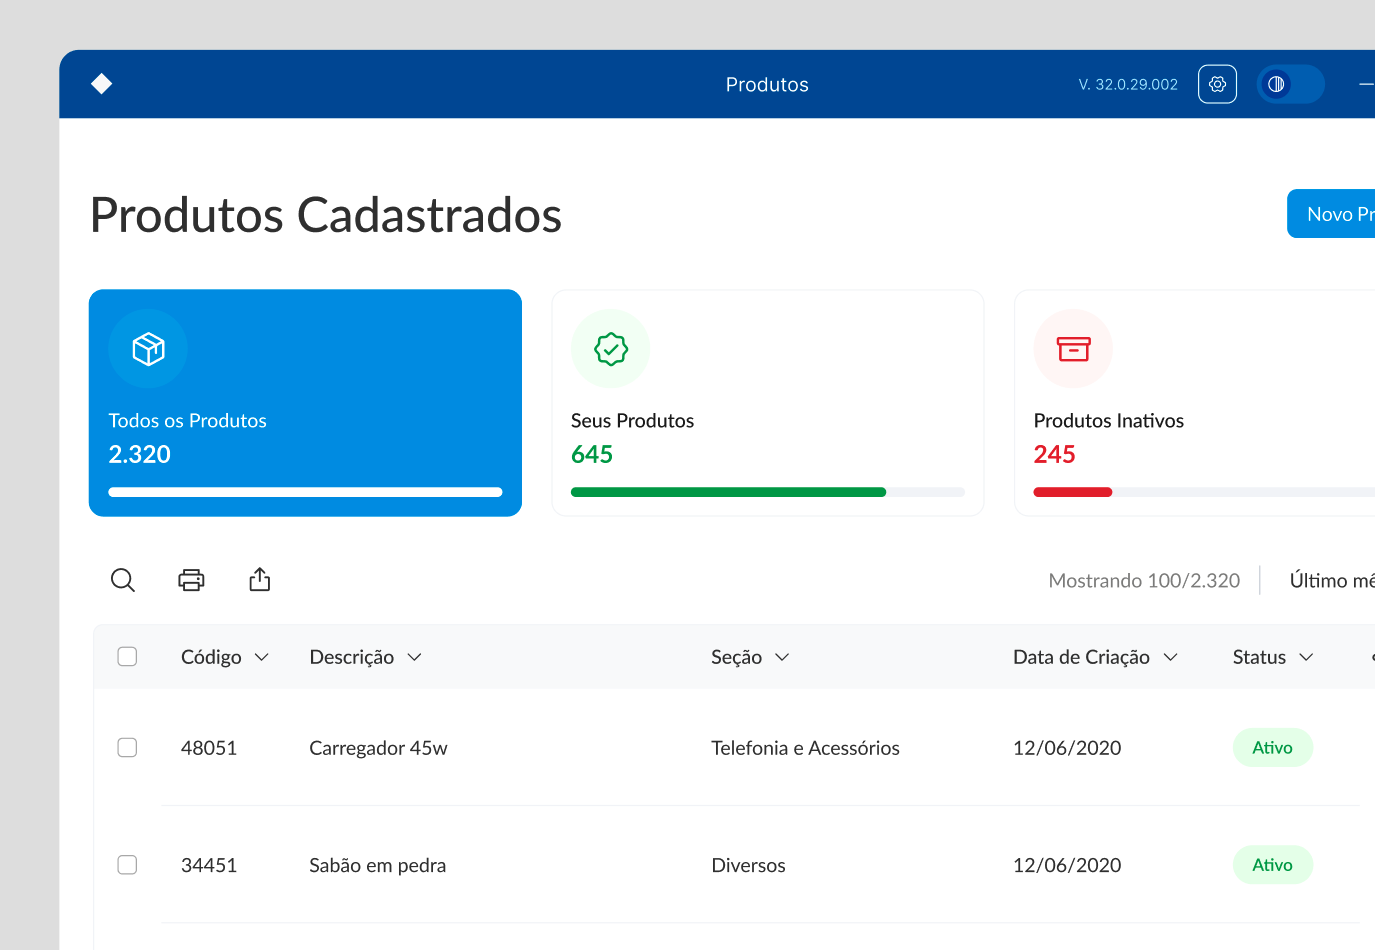1375x950 pixels.
Task: Print the product list
Action: [191, 580]
